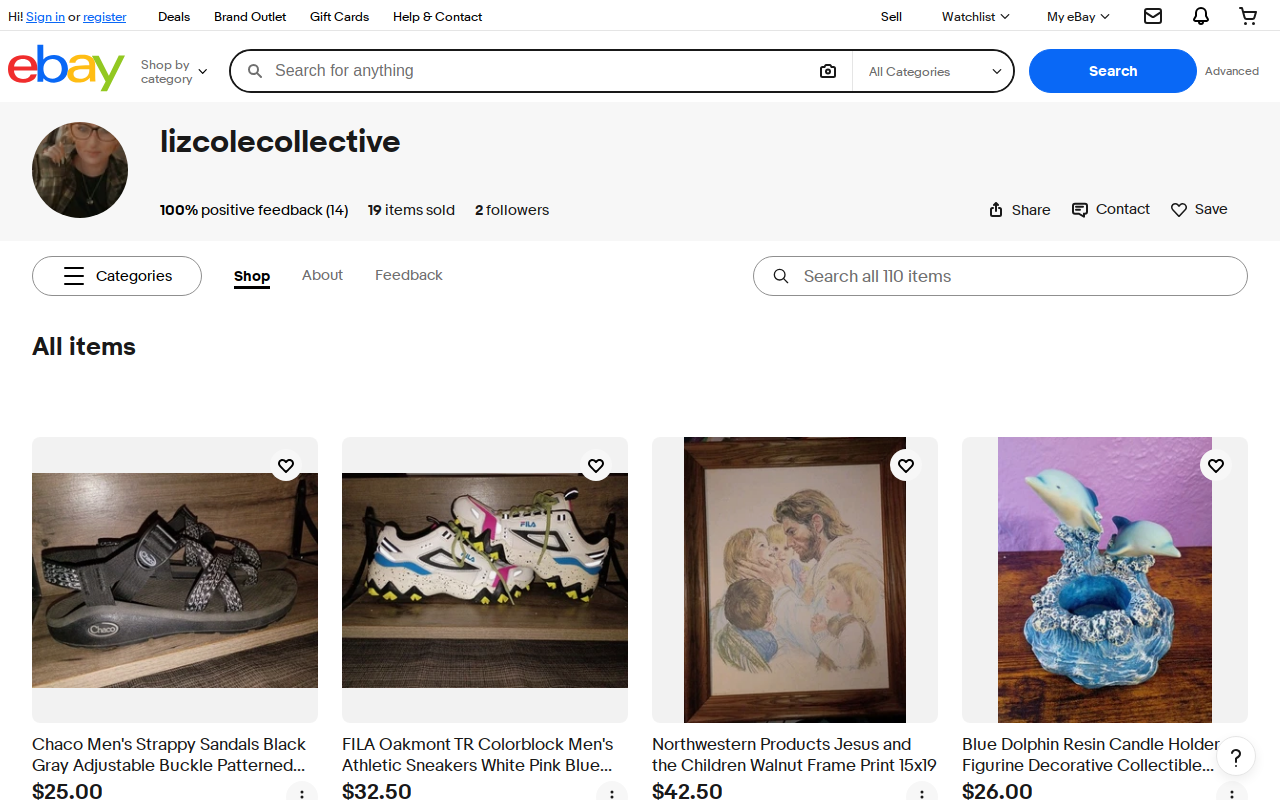Click the register link
1280x800 pixels.
coord(105,17)
